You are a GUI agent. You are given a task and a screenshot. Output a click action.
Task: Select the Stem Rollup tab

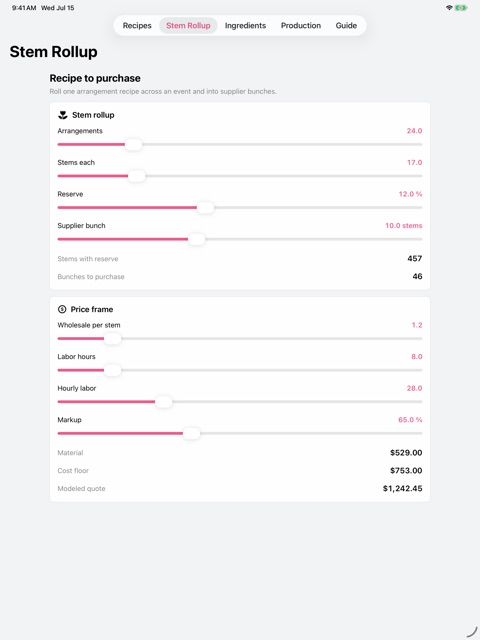click(188, 25)
